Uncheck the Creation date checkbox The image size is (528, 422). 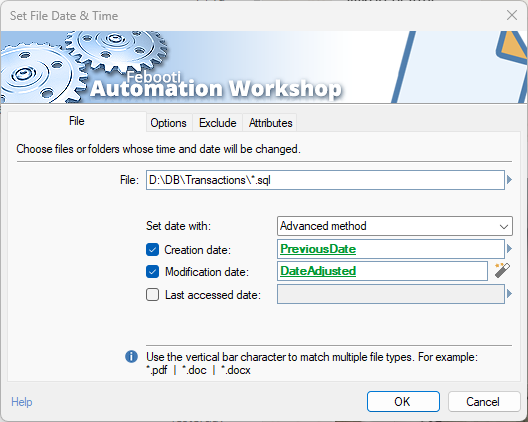(153, 250)
